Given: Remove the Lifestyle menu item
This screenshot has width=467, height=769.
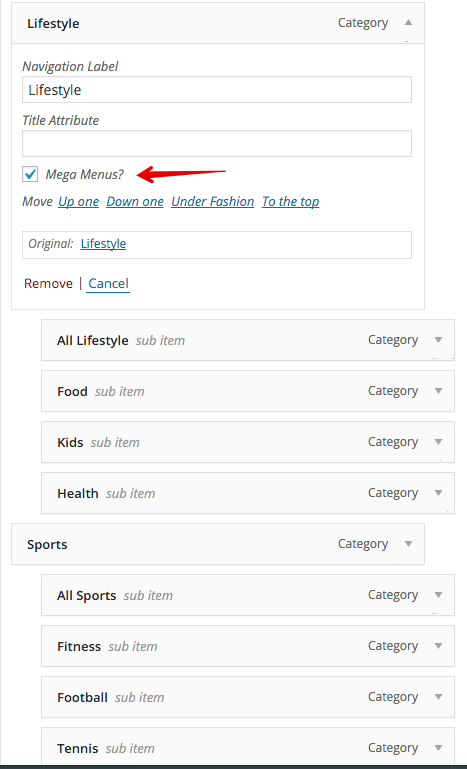Looking at the screenshot, I should pyautogui.click(x=48, y=283).
